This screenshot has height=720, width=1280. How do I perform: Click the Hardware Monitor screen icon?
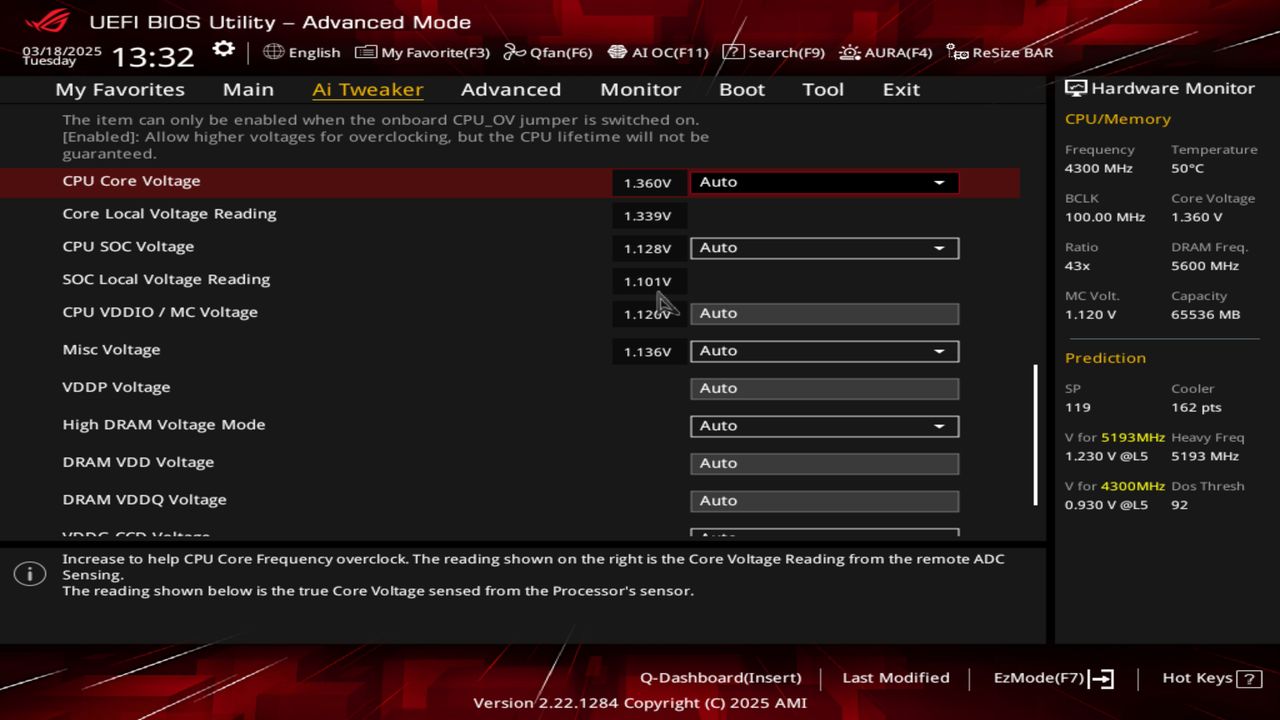point(1075,88)
